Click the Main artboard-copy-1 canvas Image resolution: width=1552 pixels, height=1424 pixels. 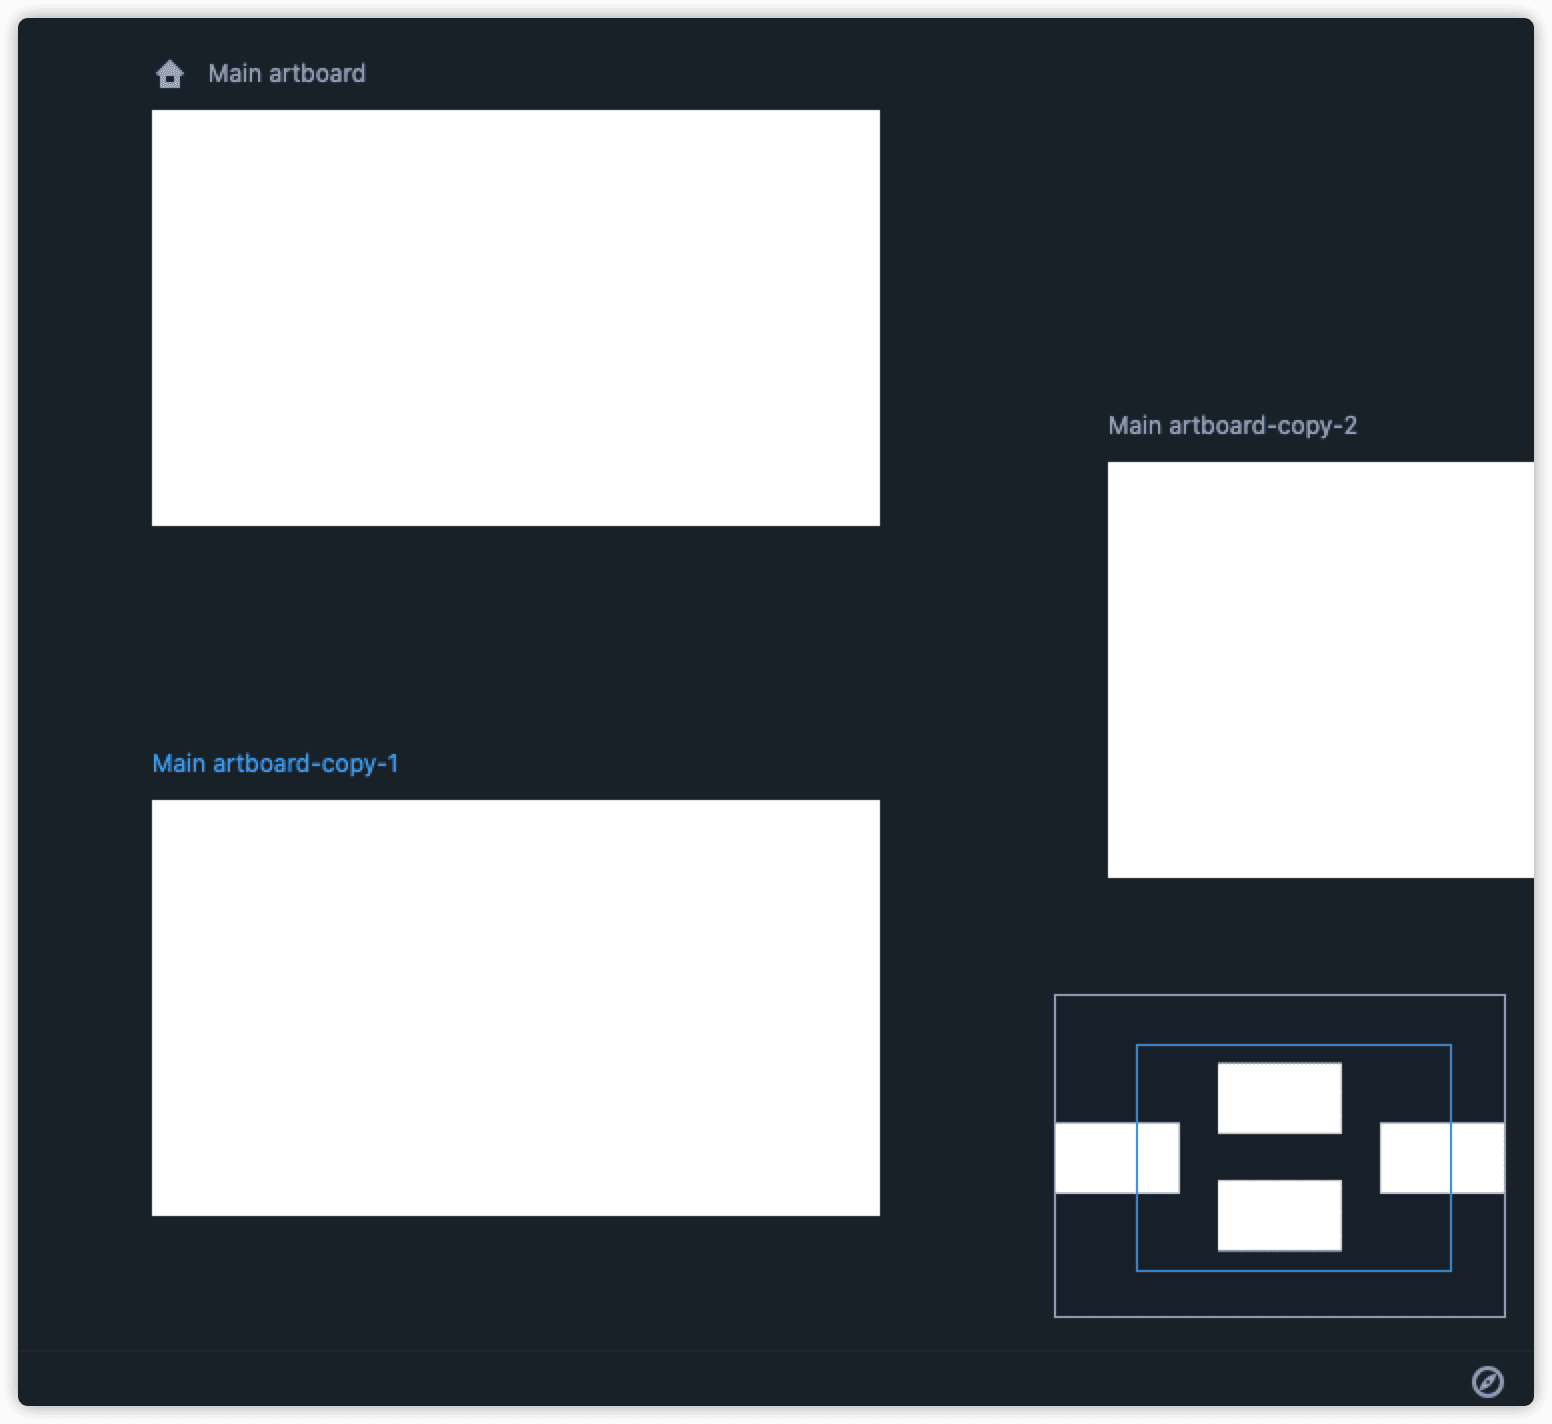(x=516, y=1008)
